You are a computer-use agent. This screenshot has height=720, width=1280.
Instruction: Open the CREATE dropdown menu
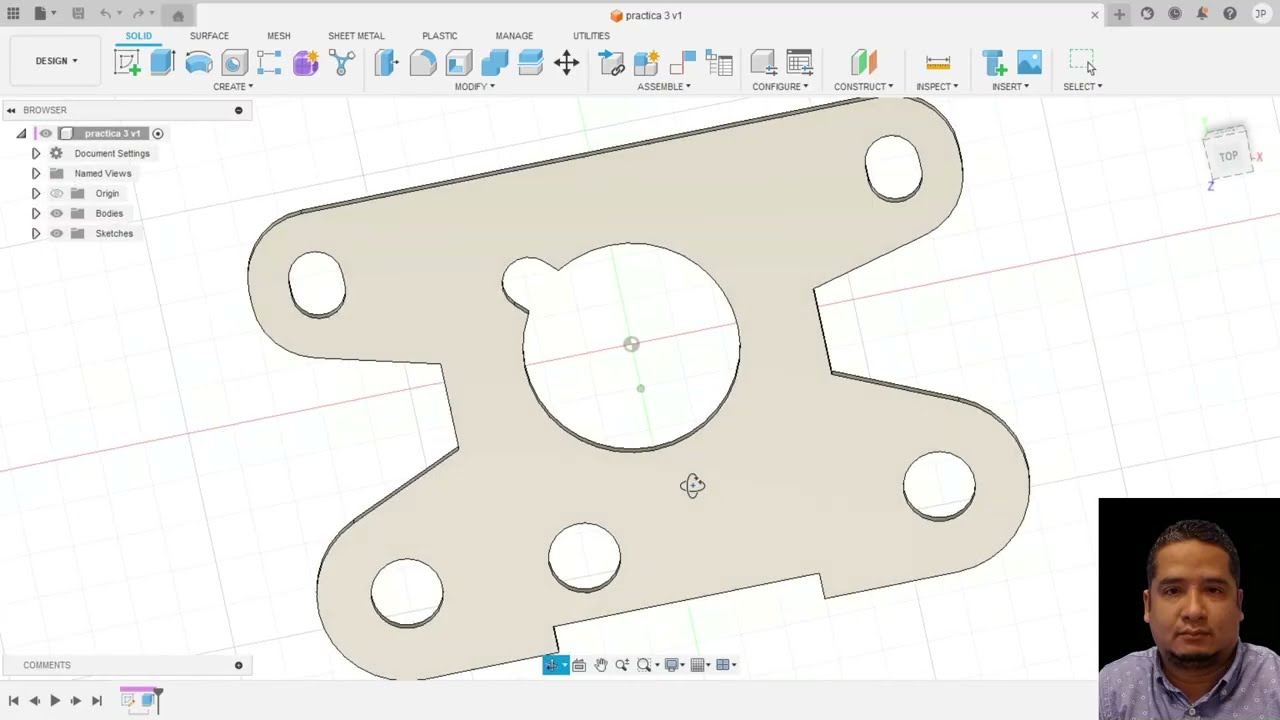233,86
